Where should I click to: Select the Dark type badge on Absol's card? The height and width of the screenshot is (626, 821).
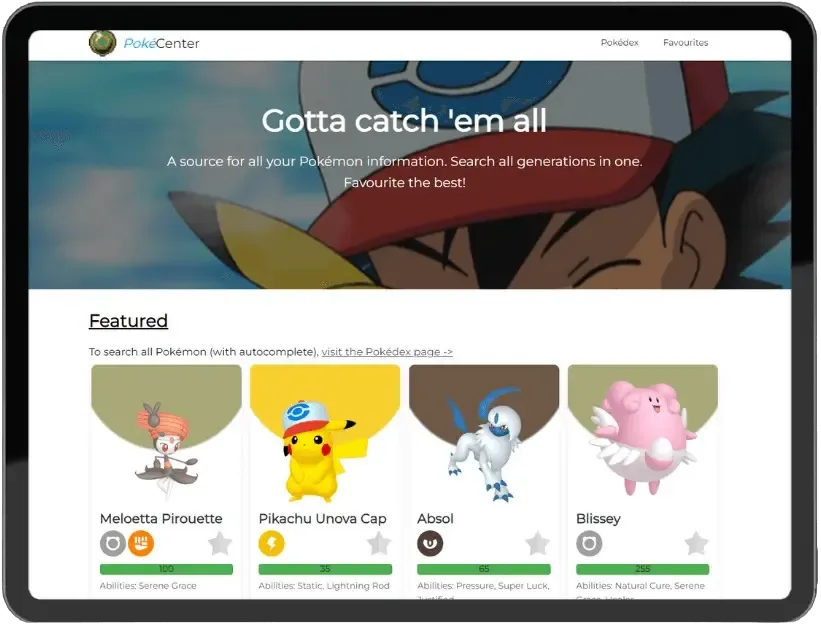tap(431, 545)
